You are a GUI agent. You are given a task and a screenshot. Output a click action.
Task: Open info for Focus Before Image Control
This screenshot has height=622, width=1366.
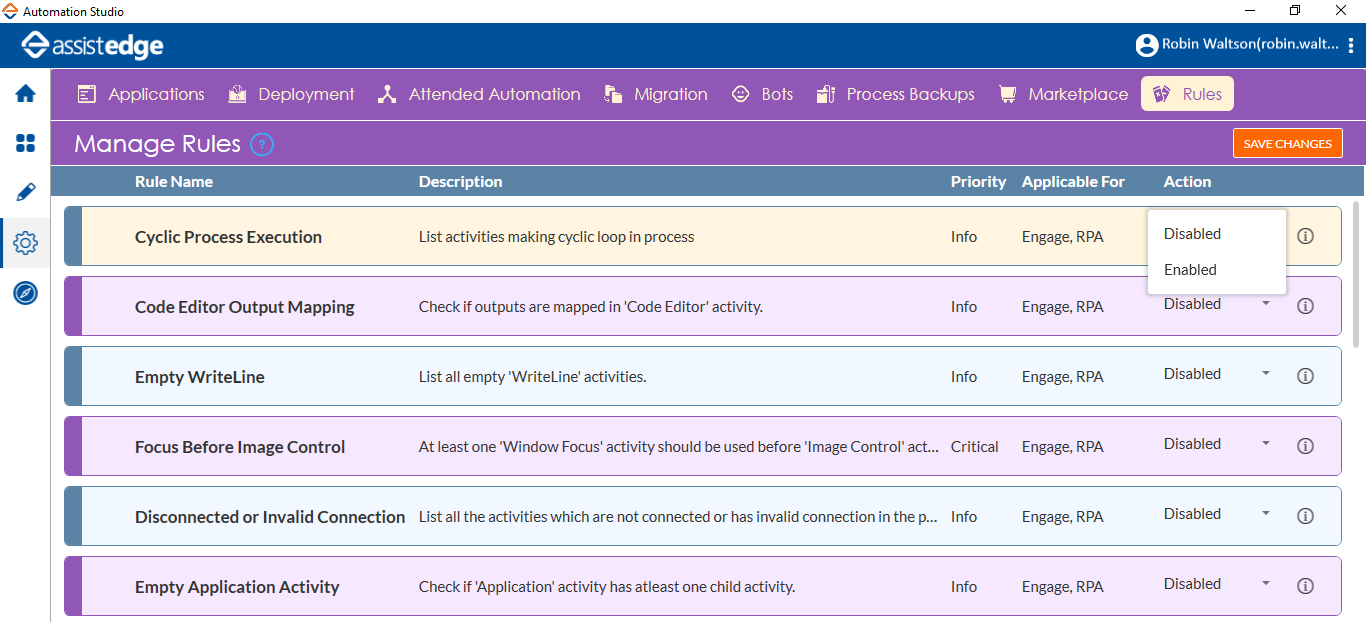[1305, 446]
